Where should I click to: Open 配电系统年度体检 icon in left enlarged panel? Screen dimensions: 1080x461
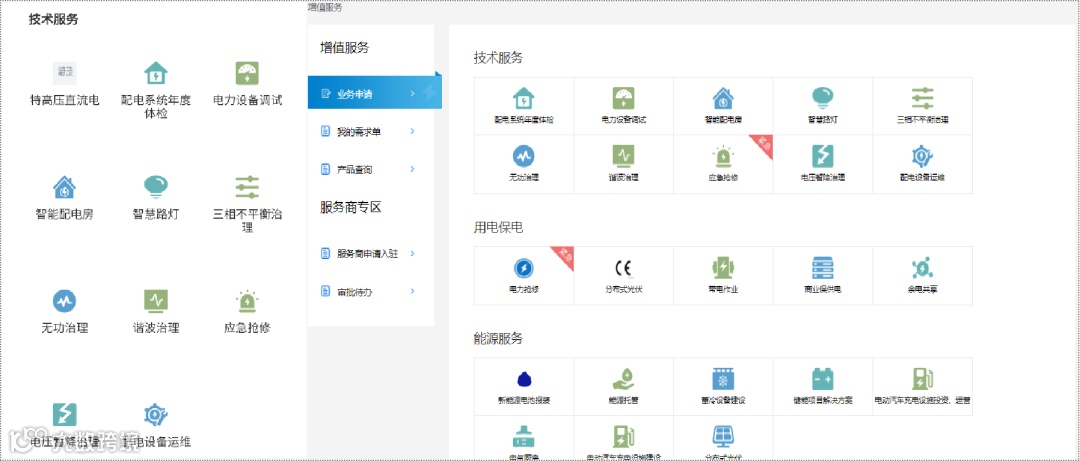(156, 73)
